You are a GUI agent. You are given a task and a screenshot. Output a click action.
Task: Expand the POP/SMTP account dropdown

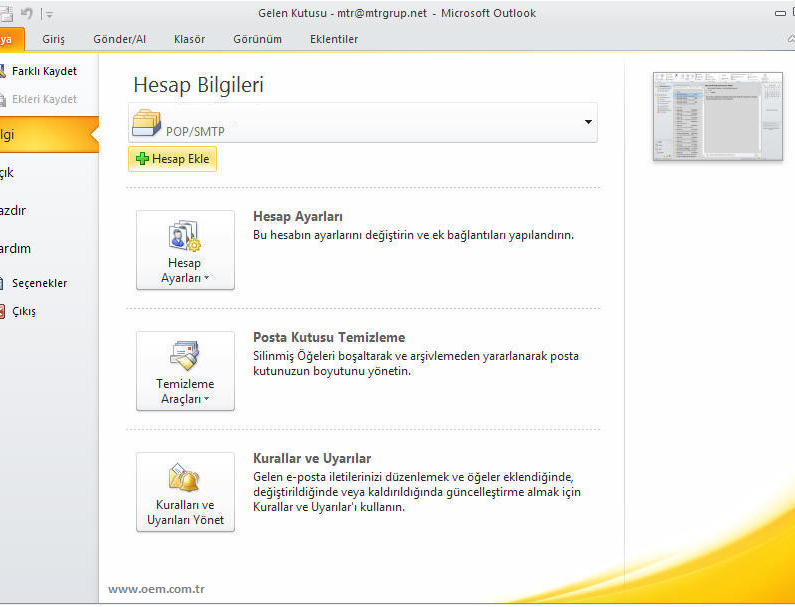point(588,122)
